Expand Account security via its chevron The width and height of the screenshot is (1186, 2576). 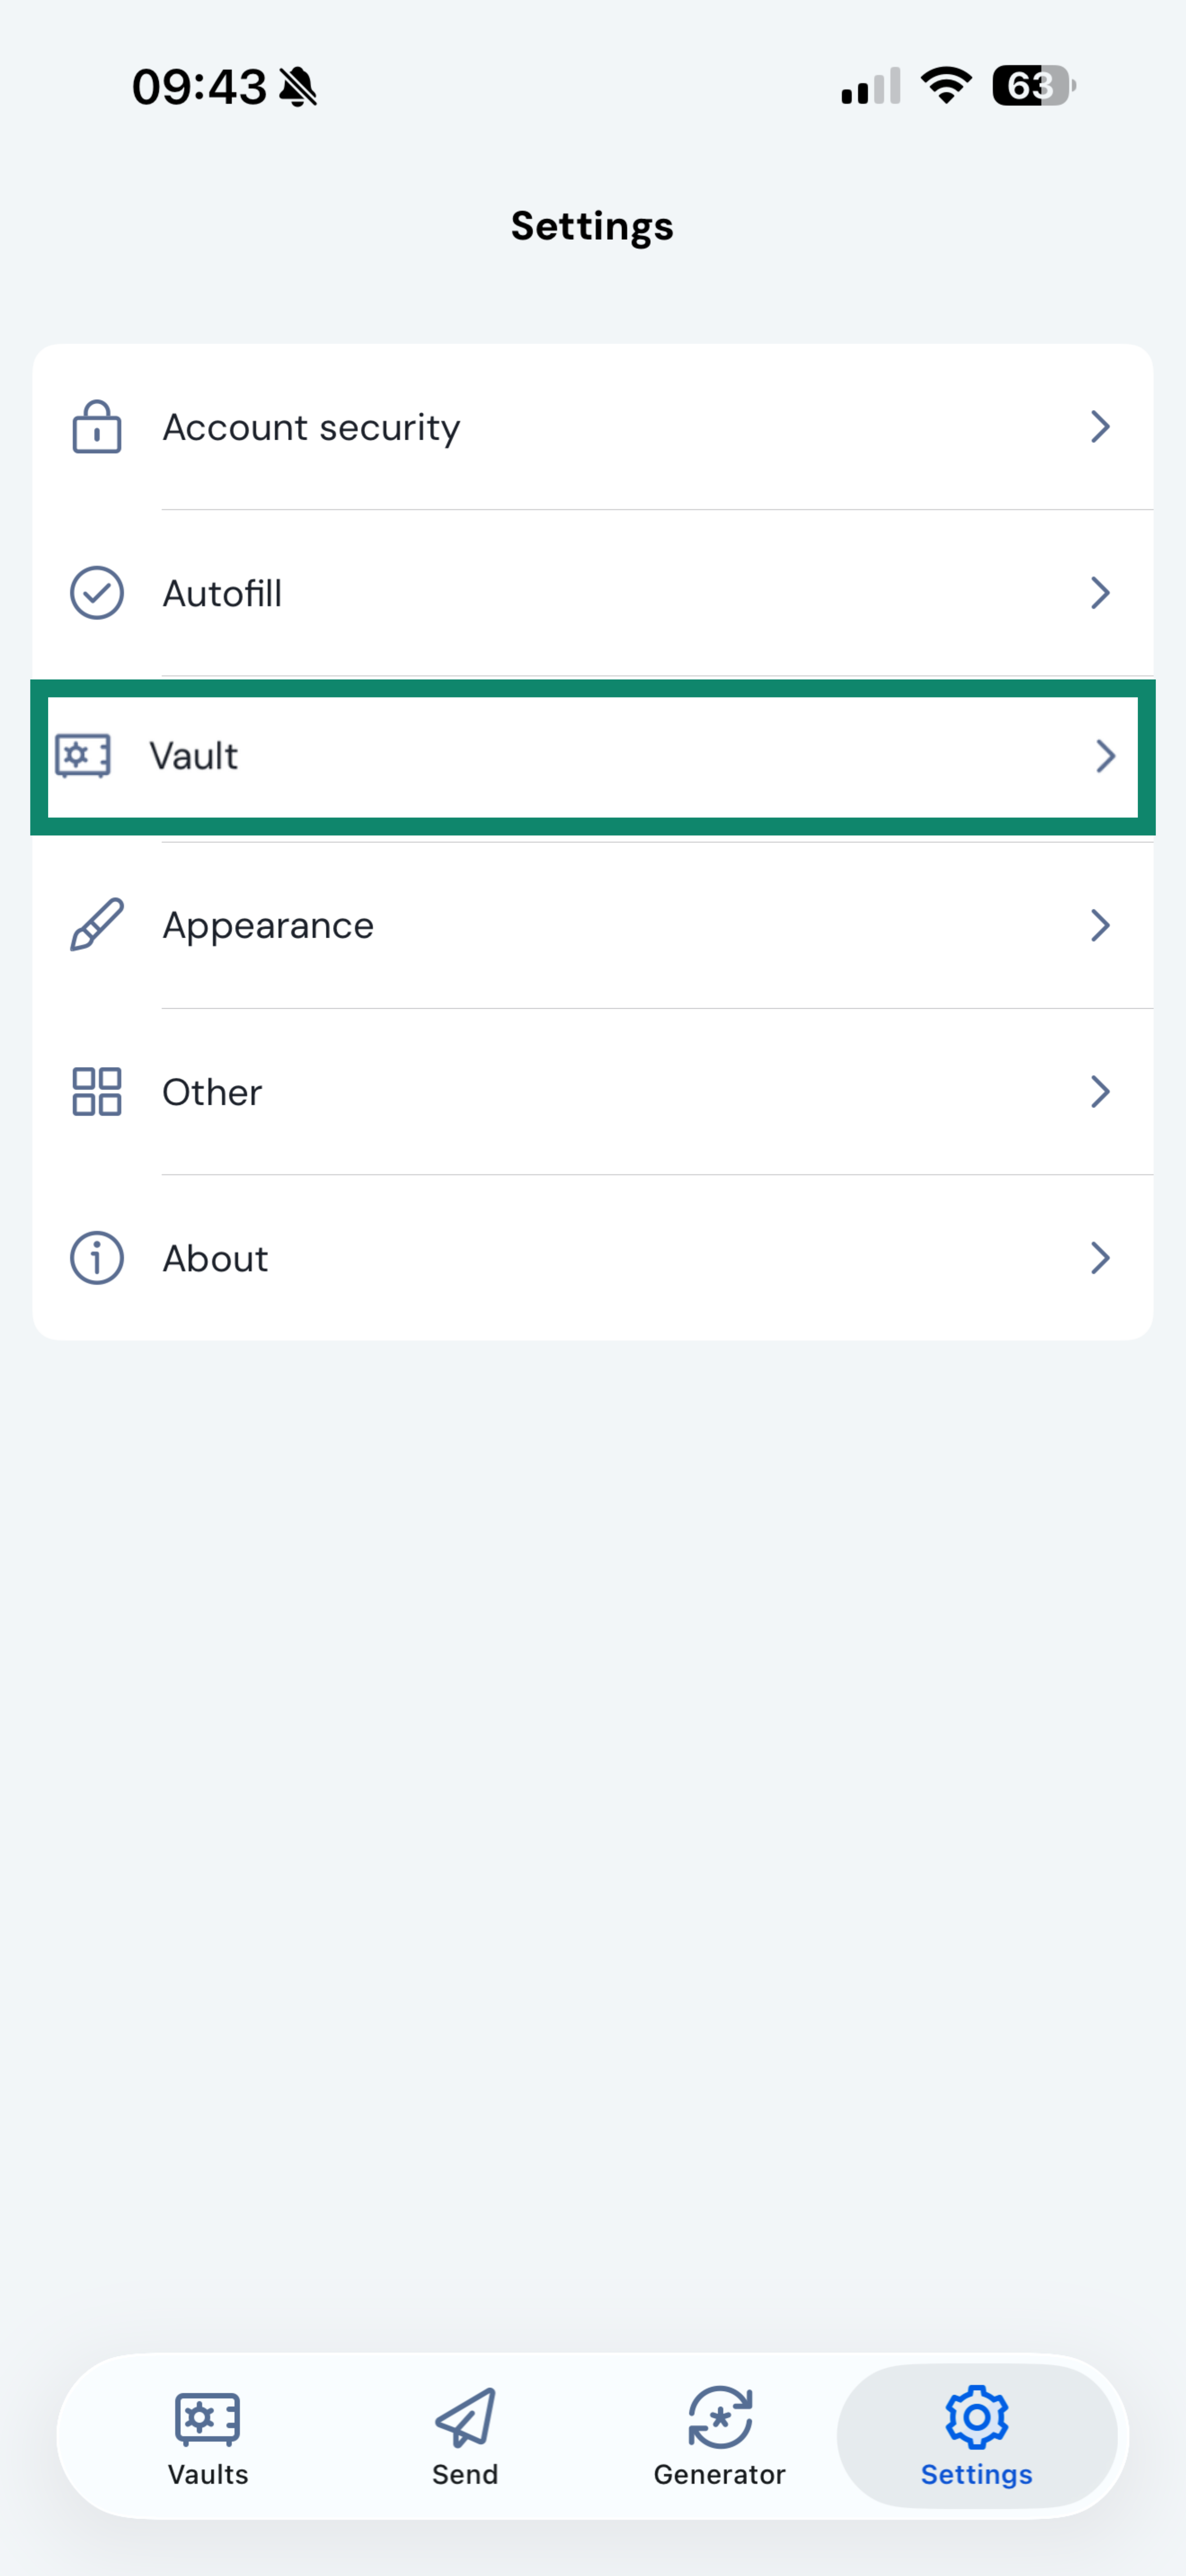click(x=1100, y=427)
